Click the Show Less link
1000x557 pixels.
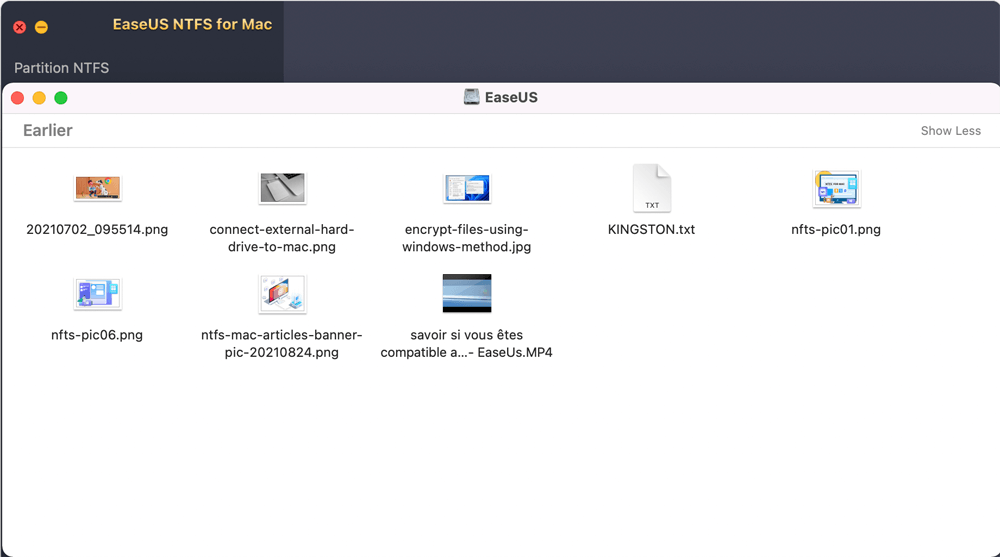coord(950,131)
